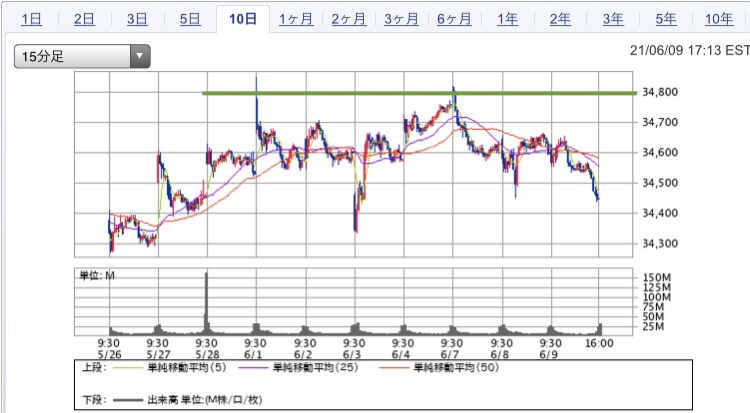Click the green 34,800 resistance line
This screenshot has height=413, width=750.
point(420,93)
